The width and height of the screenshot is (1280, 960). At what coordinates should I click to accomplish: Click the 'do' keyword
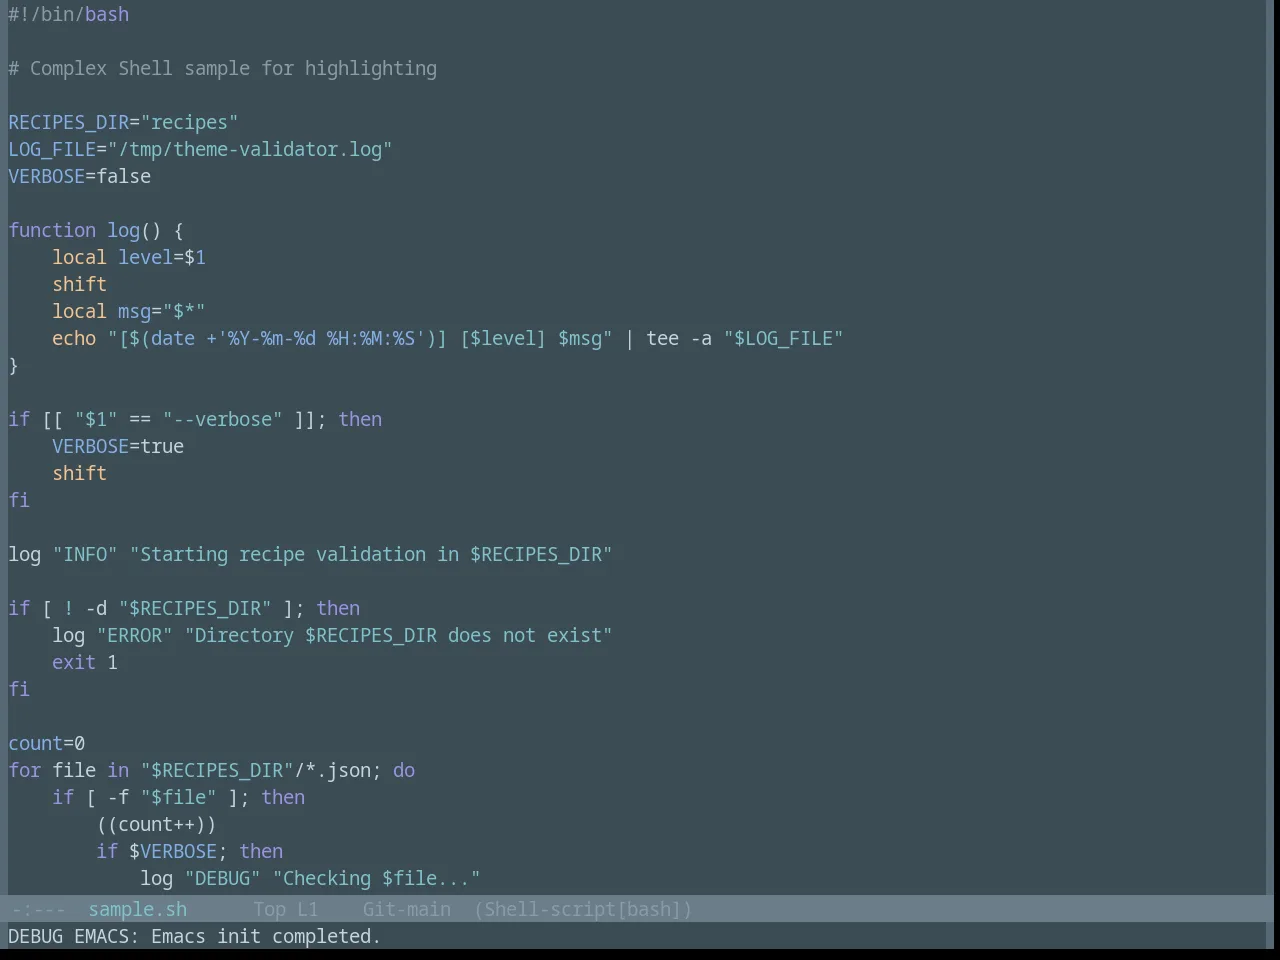pyautogui.click(x=404, y=770)
